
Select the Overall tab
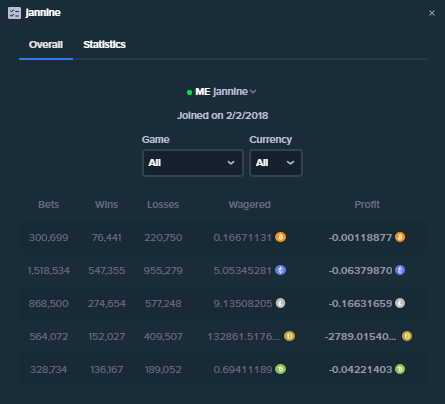tap(46, 45)
